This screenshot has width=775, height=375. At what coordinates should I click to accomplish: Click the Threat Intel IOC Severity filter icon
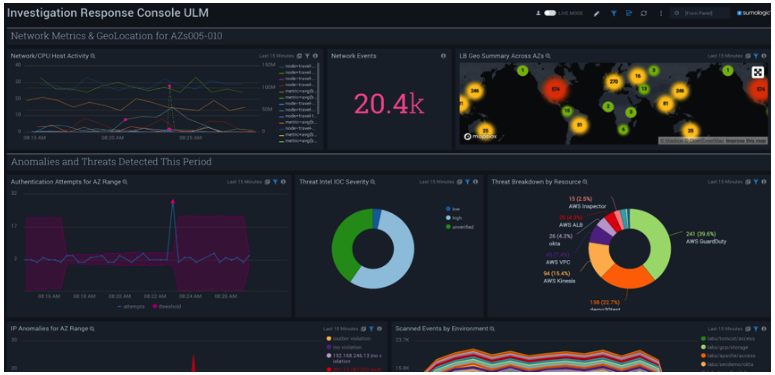[x=468, y=182]
